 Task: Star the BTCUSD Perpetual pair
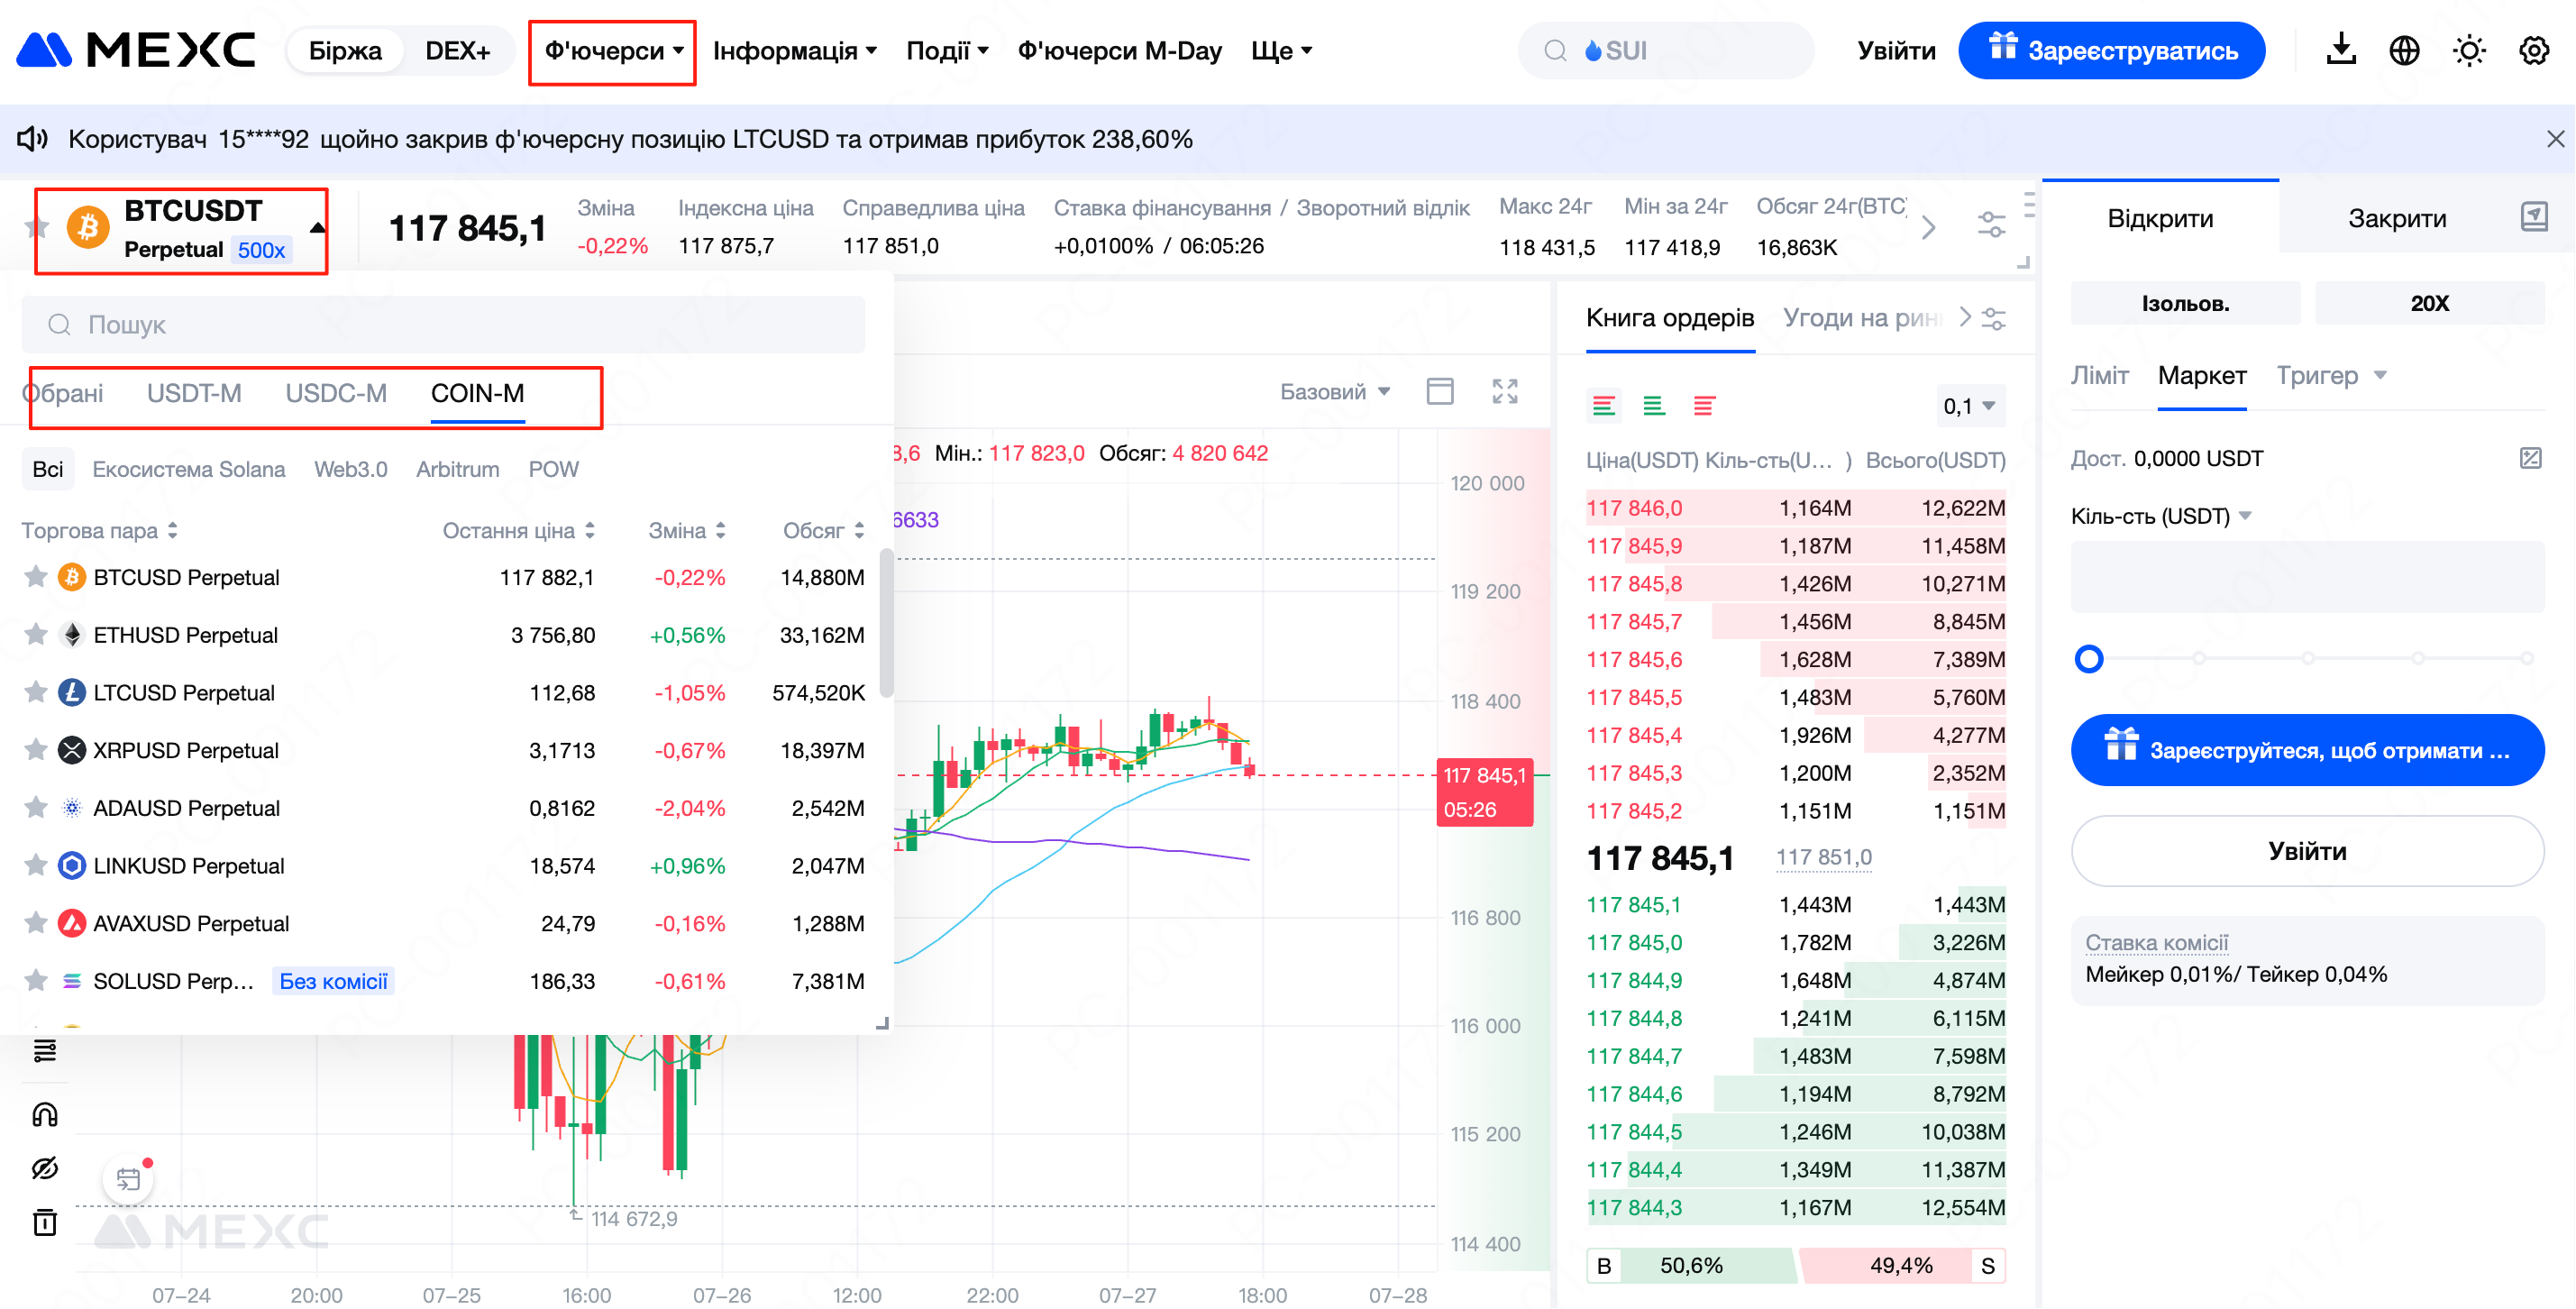(36, 577)
